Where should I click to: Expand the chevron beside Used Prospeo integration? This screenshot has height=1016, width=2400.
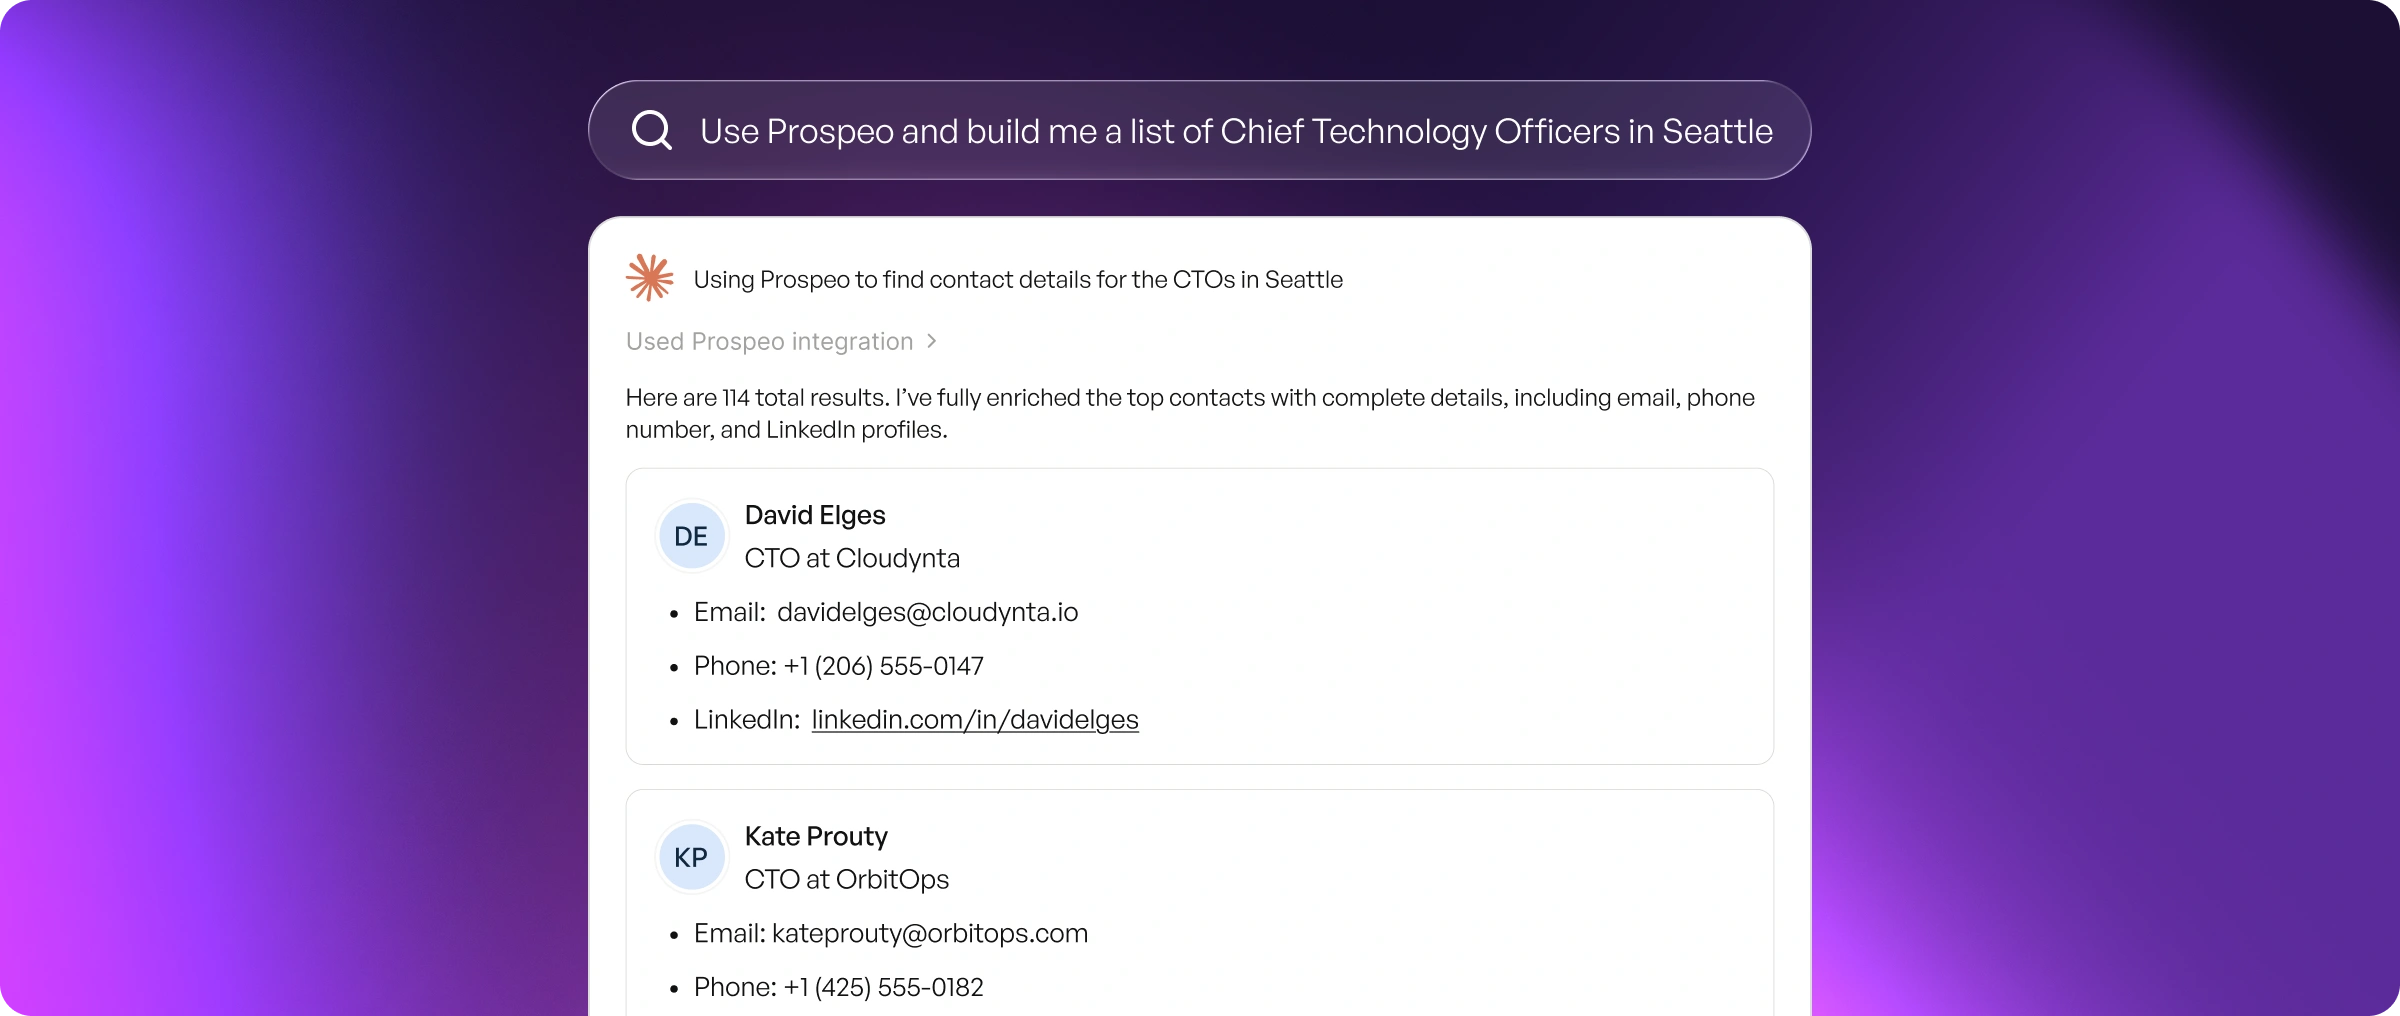[932, 341]
